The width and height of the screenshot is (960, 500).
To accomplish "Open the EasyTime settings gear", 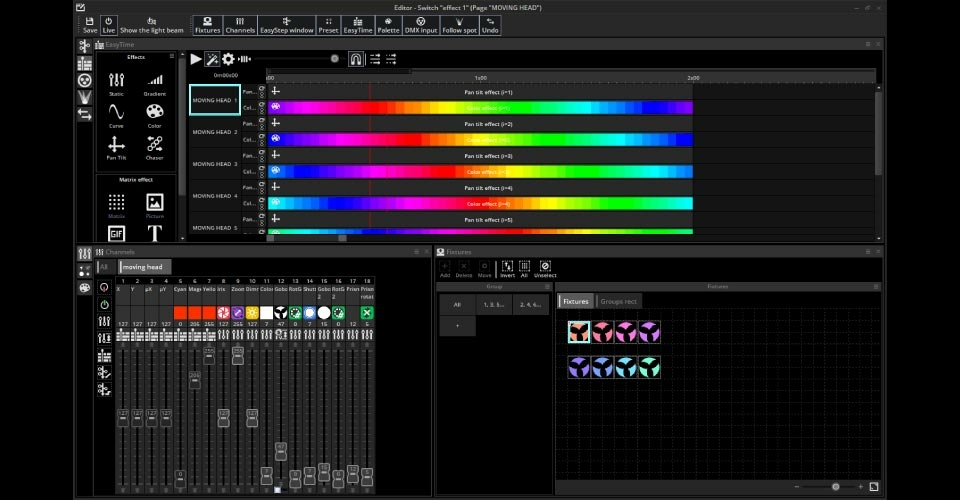I will click(228, 59).
